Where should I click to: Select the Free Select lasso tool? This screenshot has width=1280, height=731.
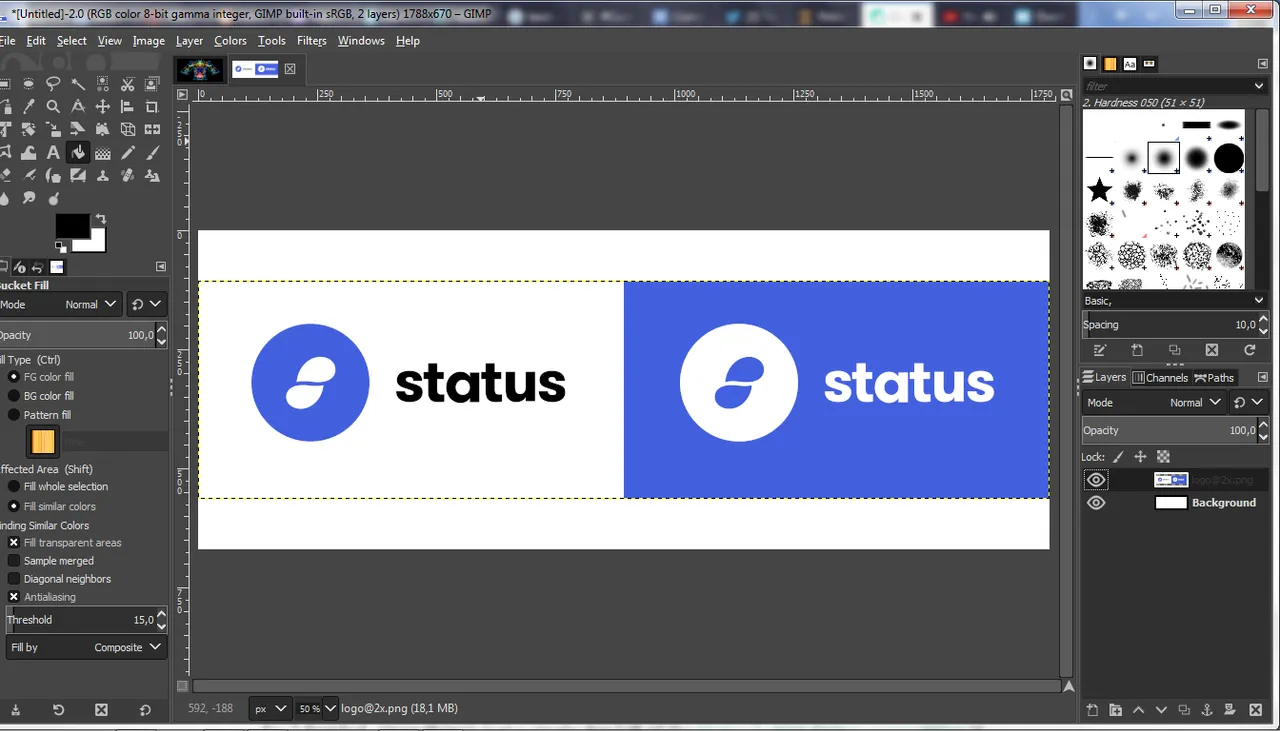[53, 84]
